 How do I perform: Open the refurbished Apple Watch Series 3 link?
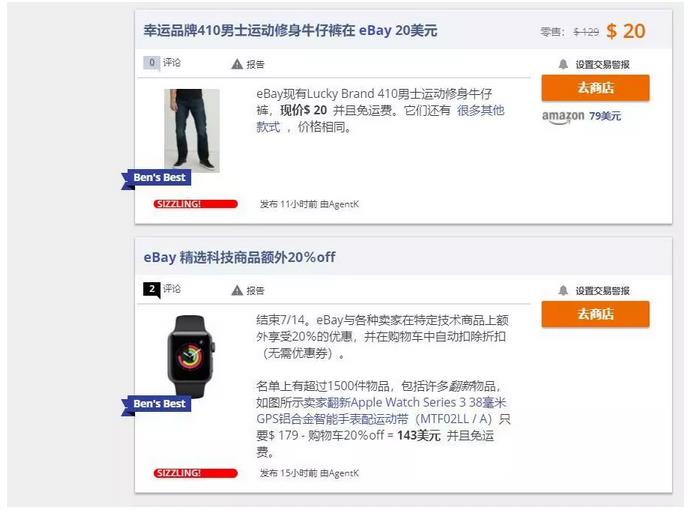pos(383,410)
